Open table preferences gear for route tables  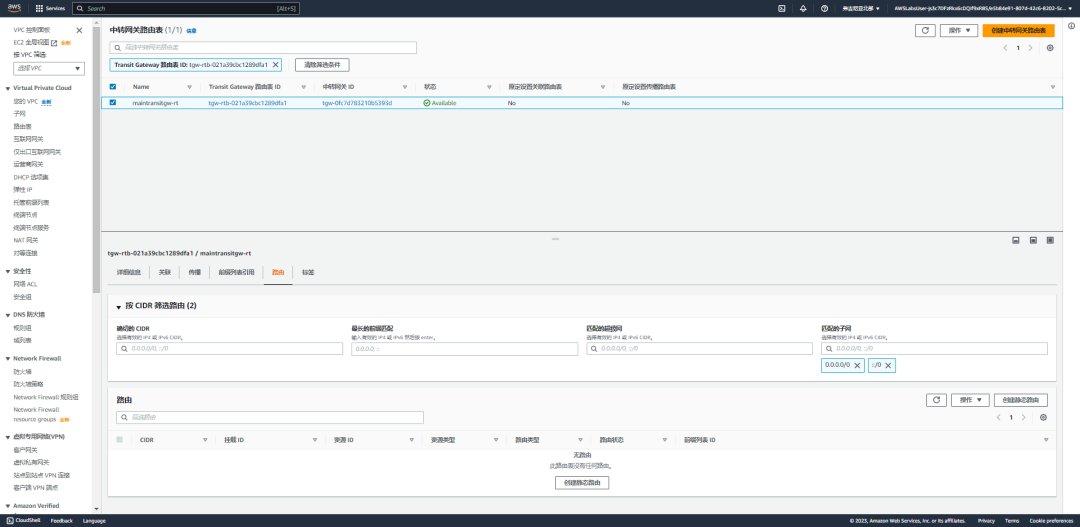click(1050, 48)
